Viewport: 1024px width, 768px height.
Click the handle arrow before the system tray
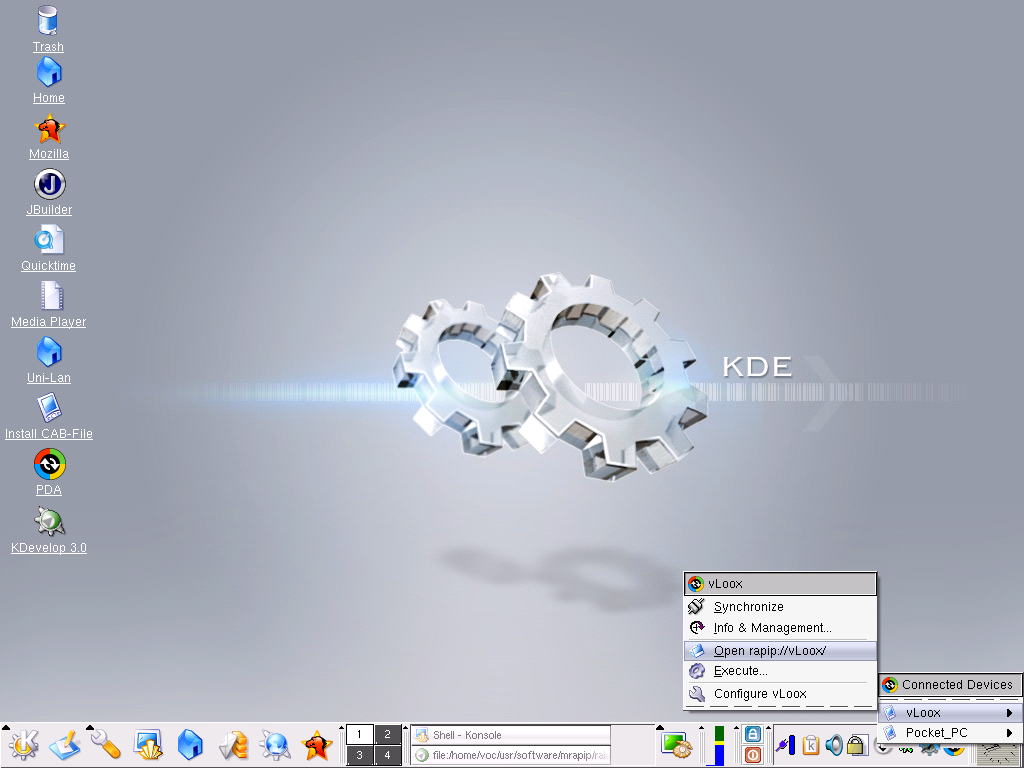pos(768,727)
